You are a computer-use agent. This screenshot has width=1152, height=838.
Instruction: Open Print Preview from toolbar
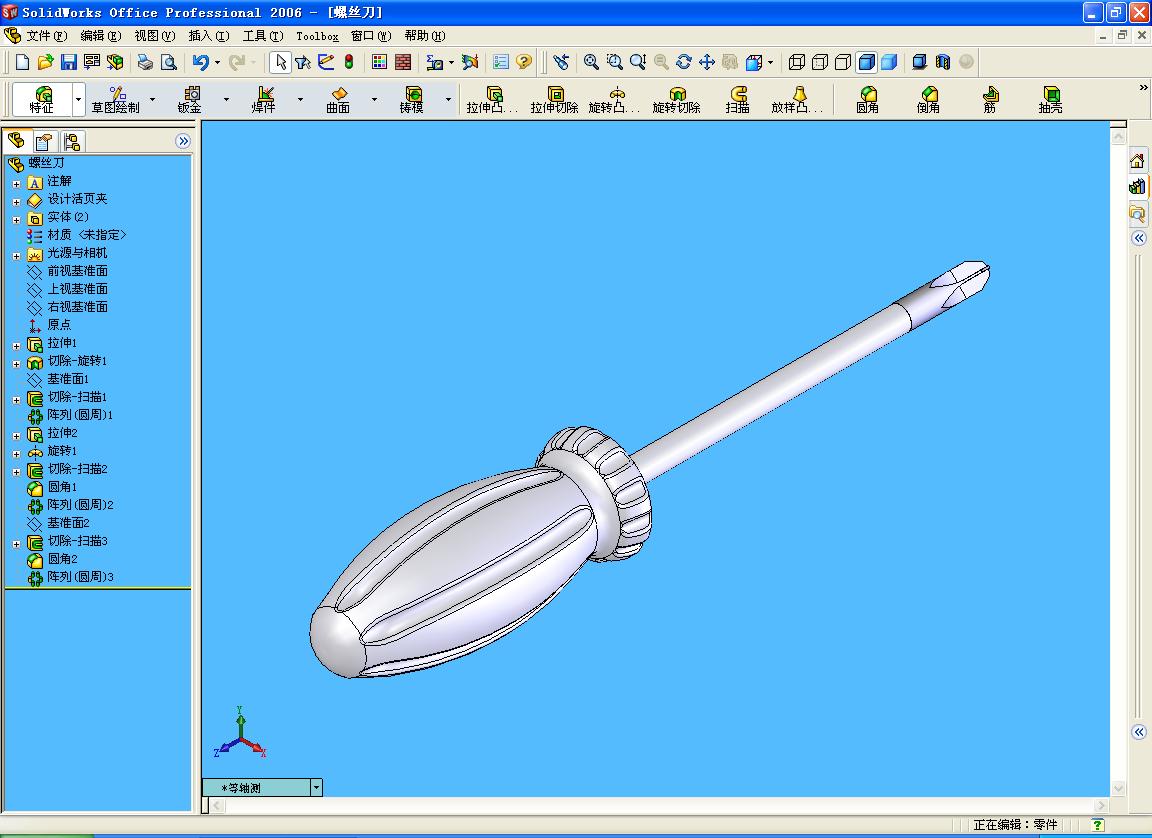[169, 62]
